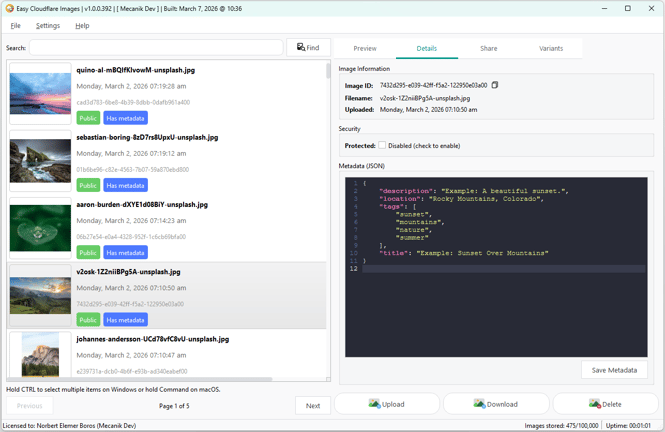The width and height of the screenshot is (665, 432).
Task: Click the vertical scrollbar of the image list
Action: click(328, 70)
